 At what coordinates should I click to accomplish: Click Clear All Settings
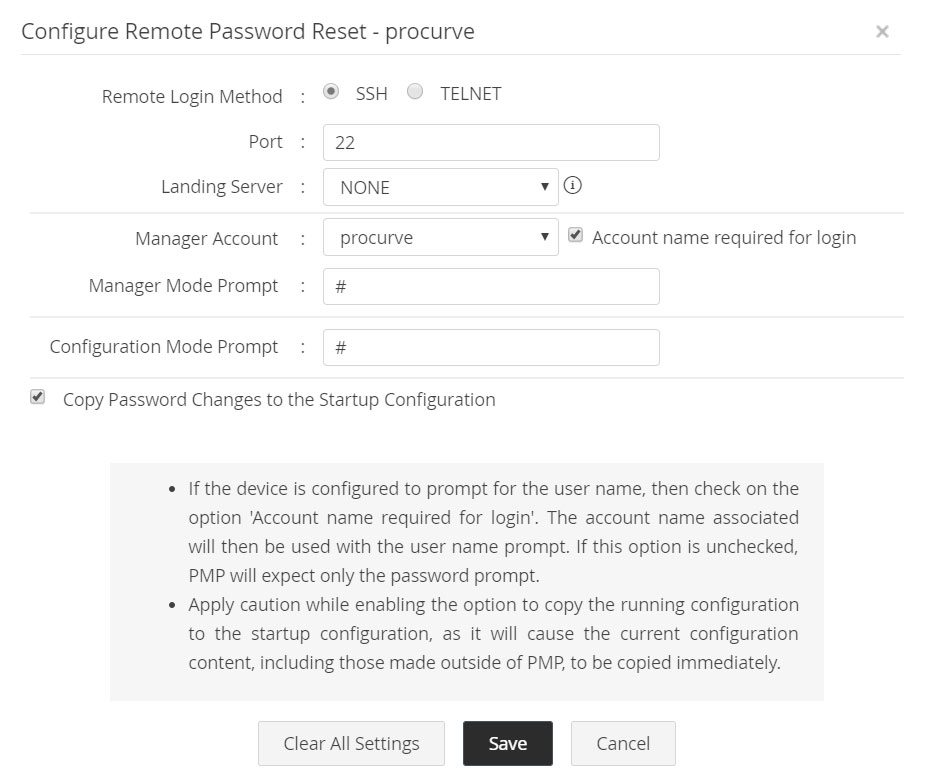coord(351,743)
